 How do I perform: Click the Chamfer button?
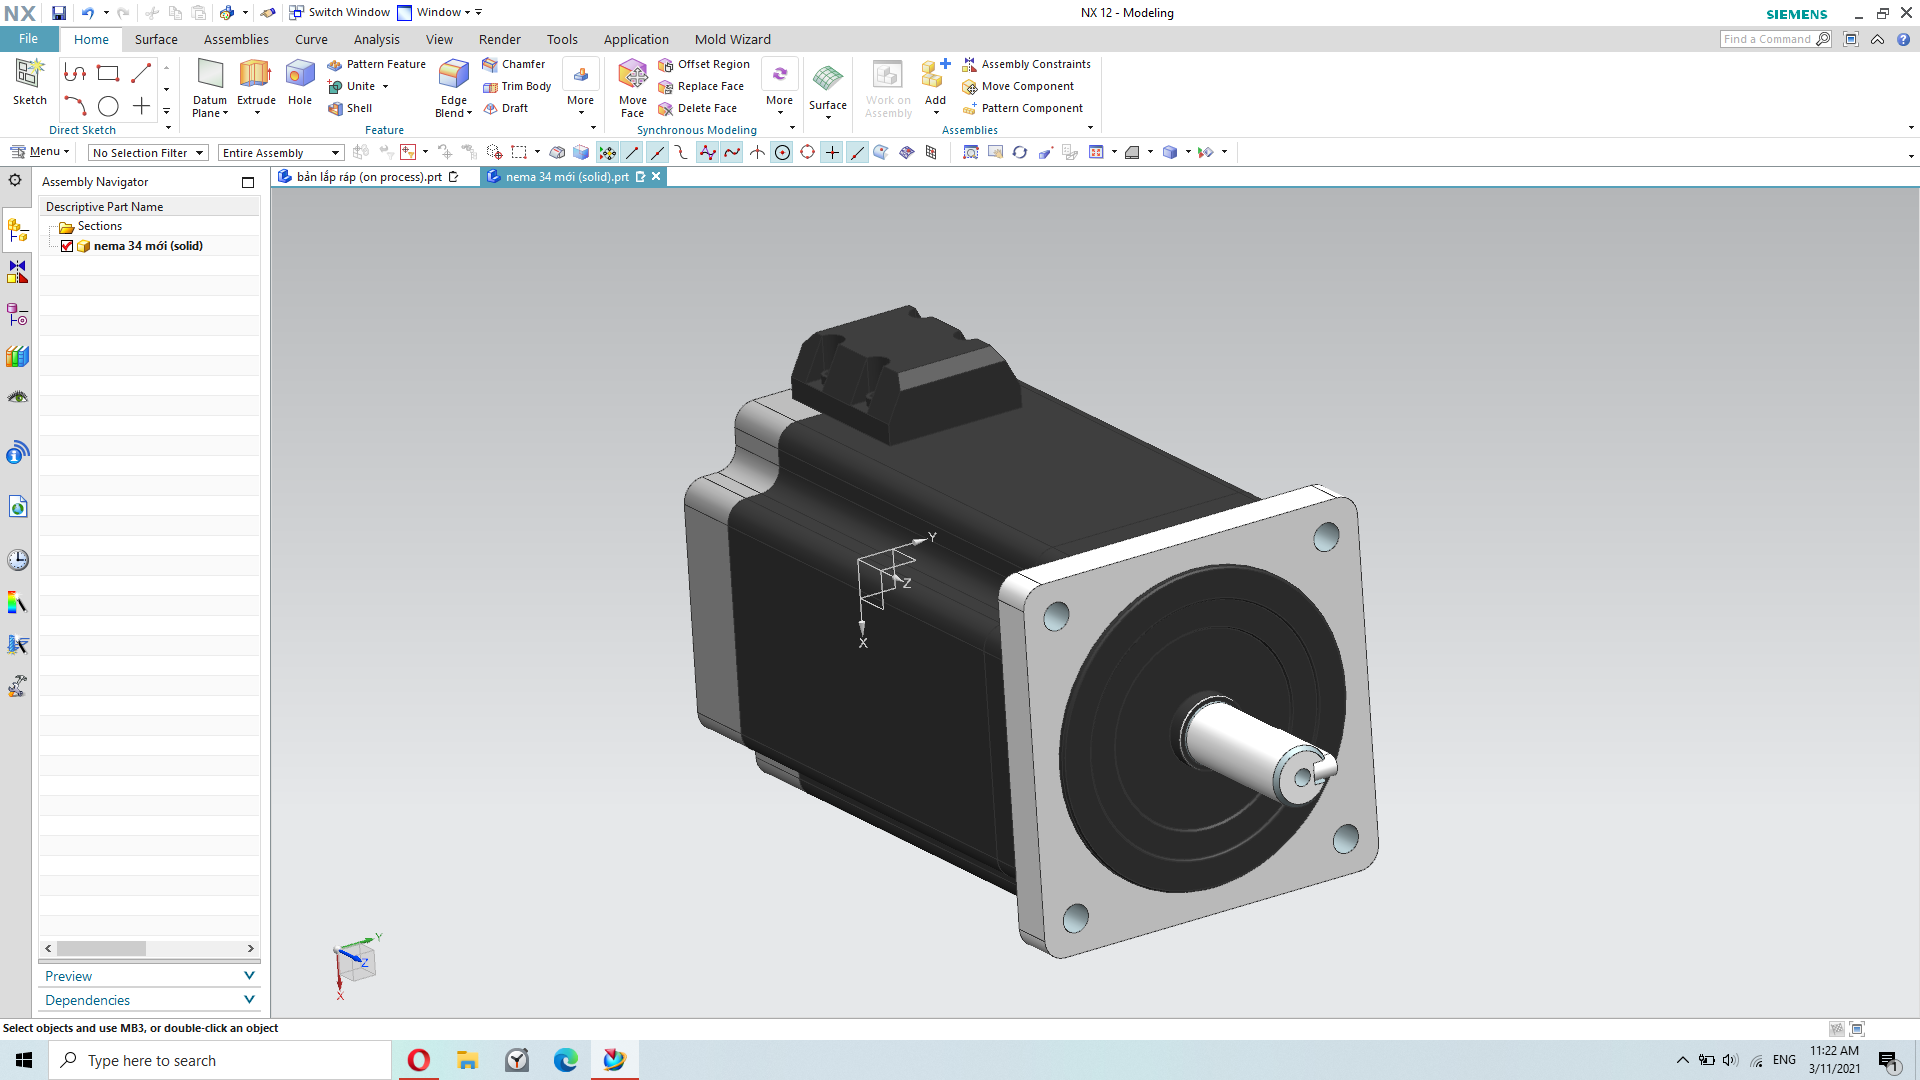click(513, 64)
